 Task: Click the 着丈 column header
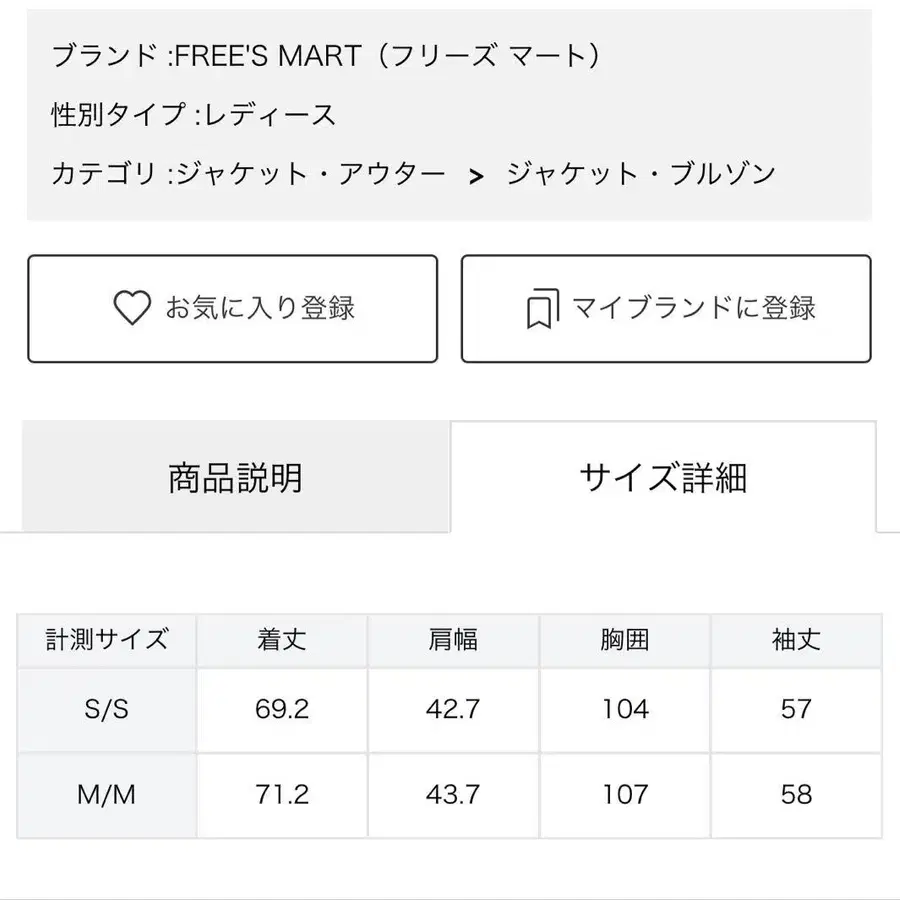tap(281, 639)
